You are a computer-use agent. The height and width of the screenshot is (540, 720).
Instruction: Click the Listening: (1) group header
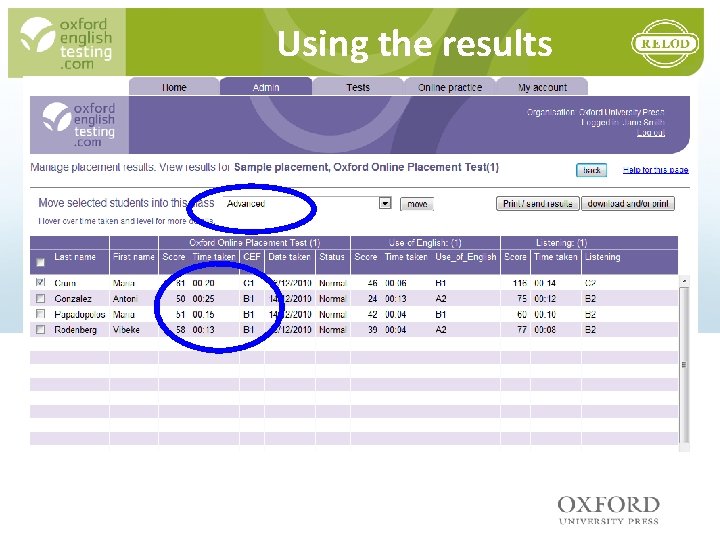coord(562,242)
